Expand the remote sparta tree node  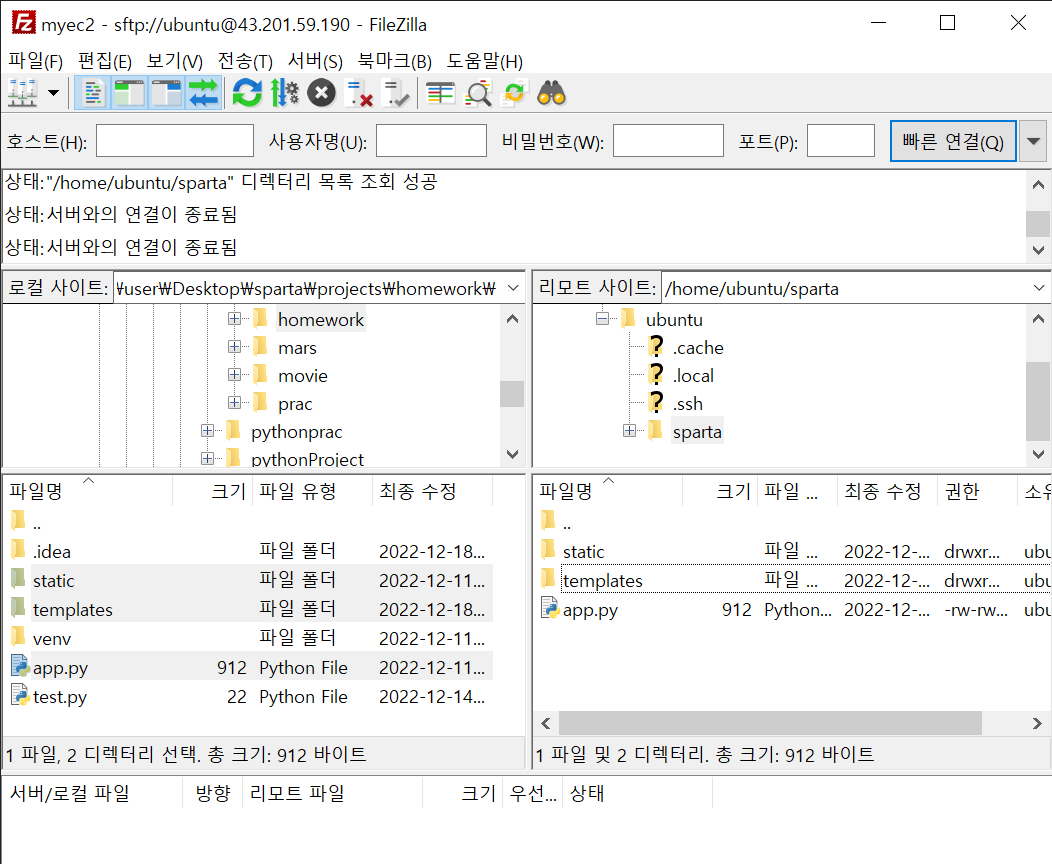click(629, 431)
